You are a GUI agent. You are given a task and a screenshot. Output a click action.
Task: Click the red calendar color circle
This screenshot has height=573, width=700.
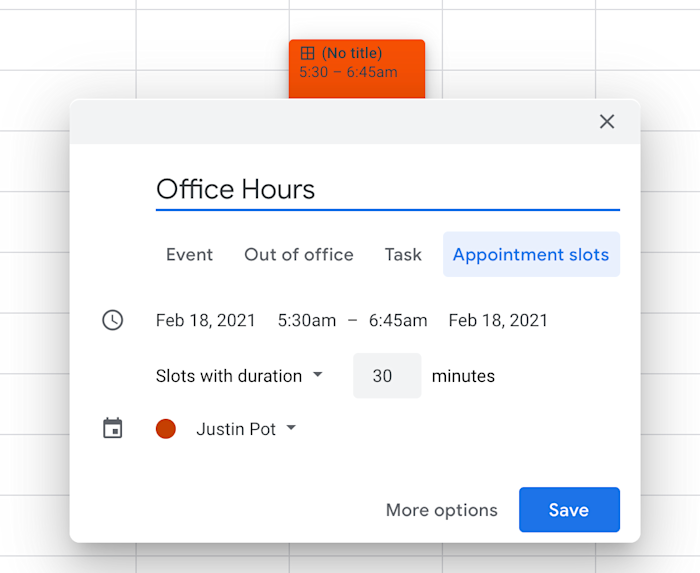166,429
